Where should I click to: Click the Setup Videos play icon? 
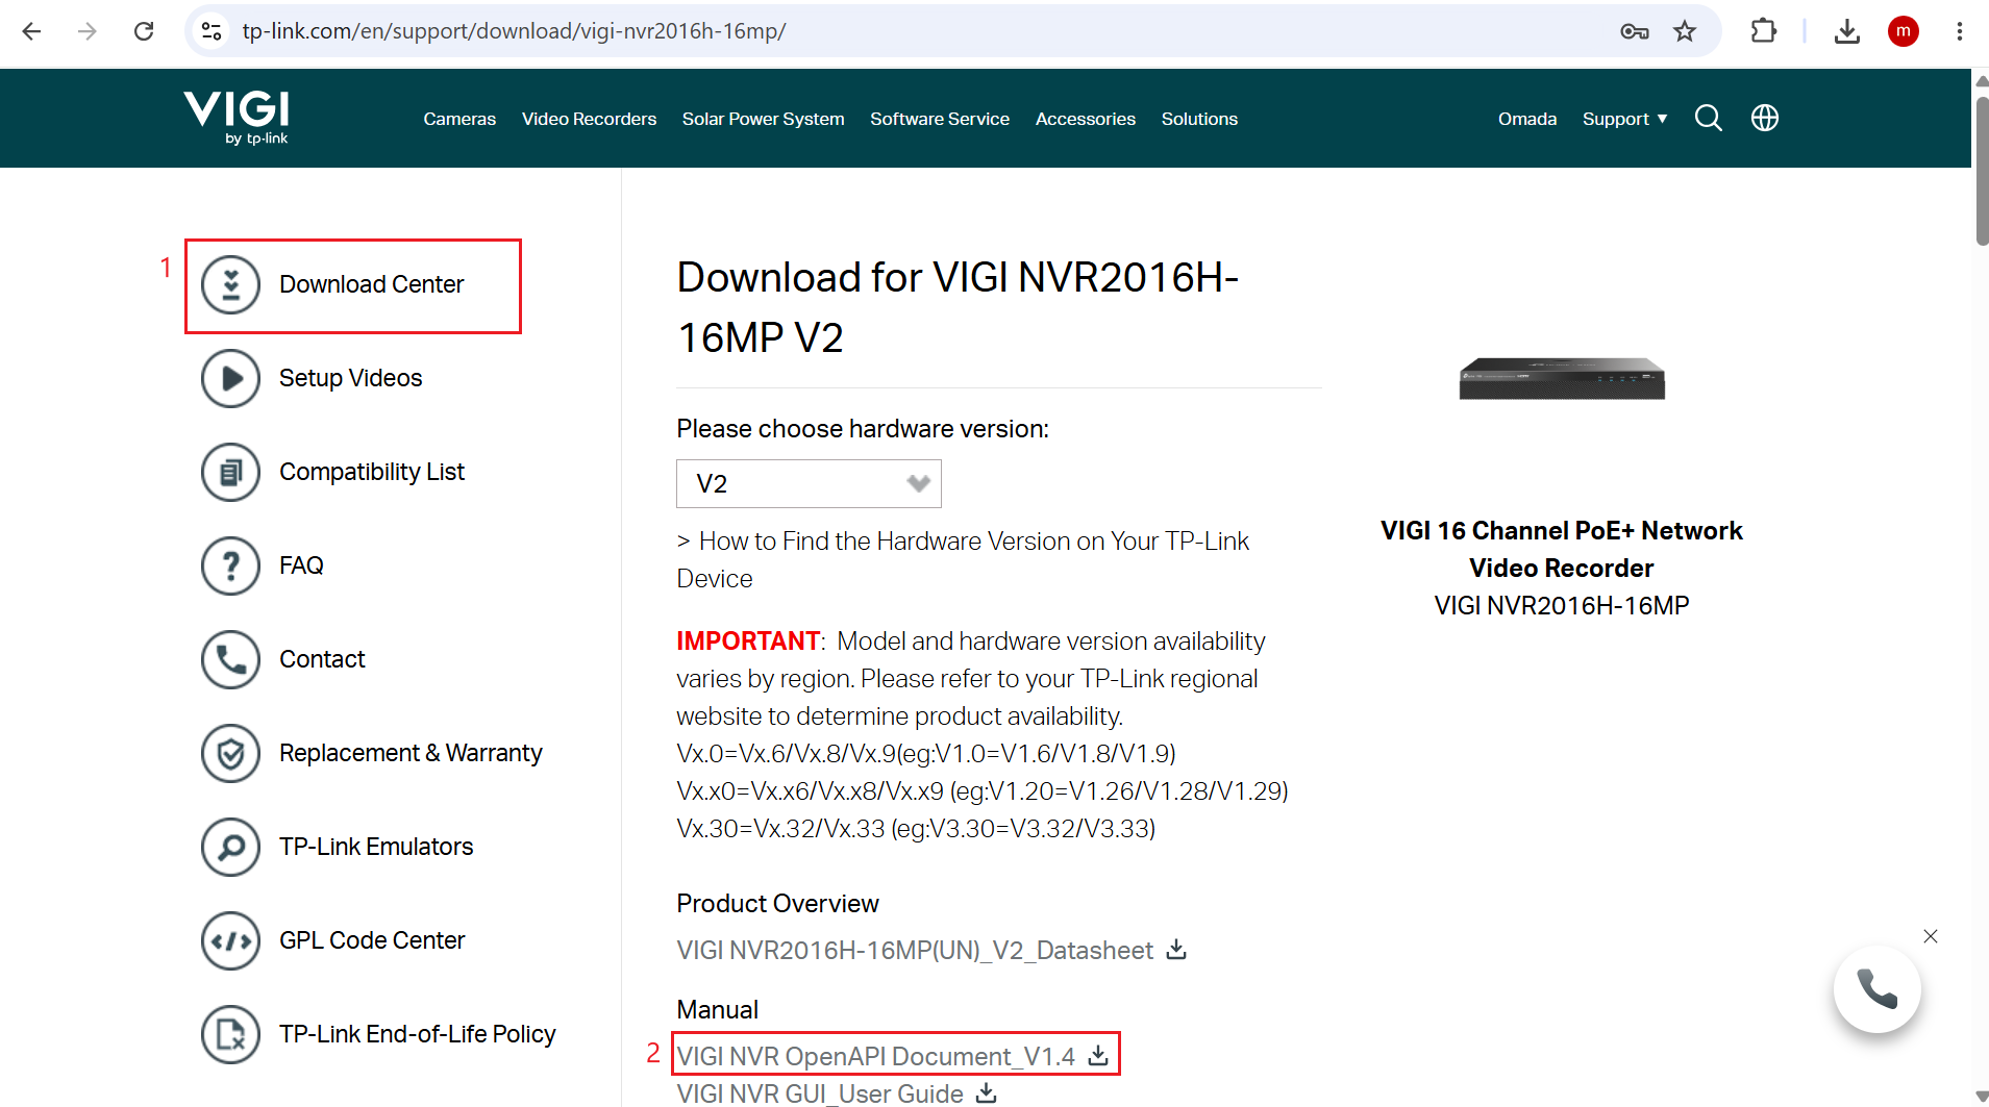pos(230,378)
